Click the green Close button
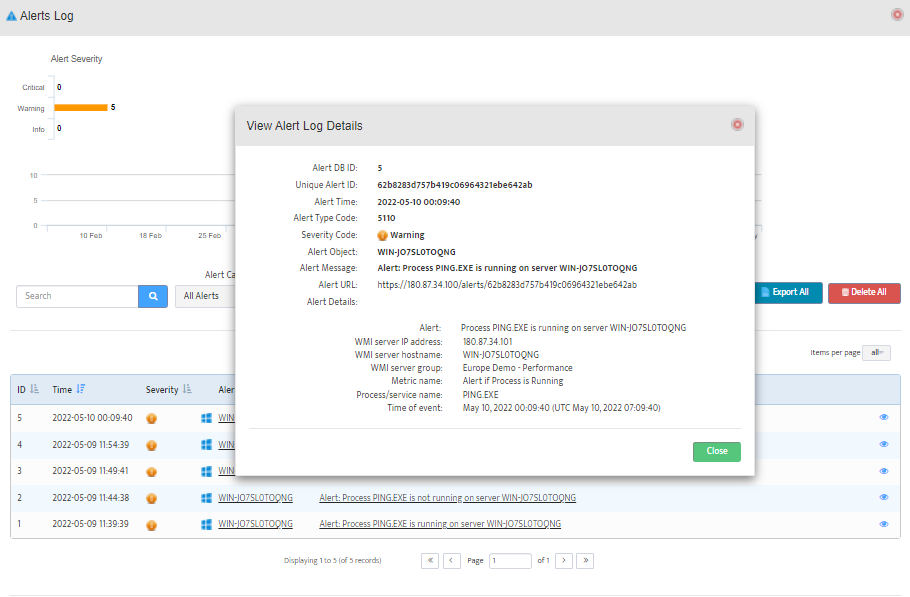 pyautogui.click(x=717, y=451)
